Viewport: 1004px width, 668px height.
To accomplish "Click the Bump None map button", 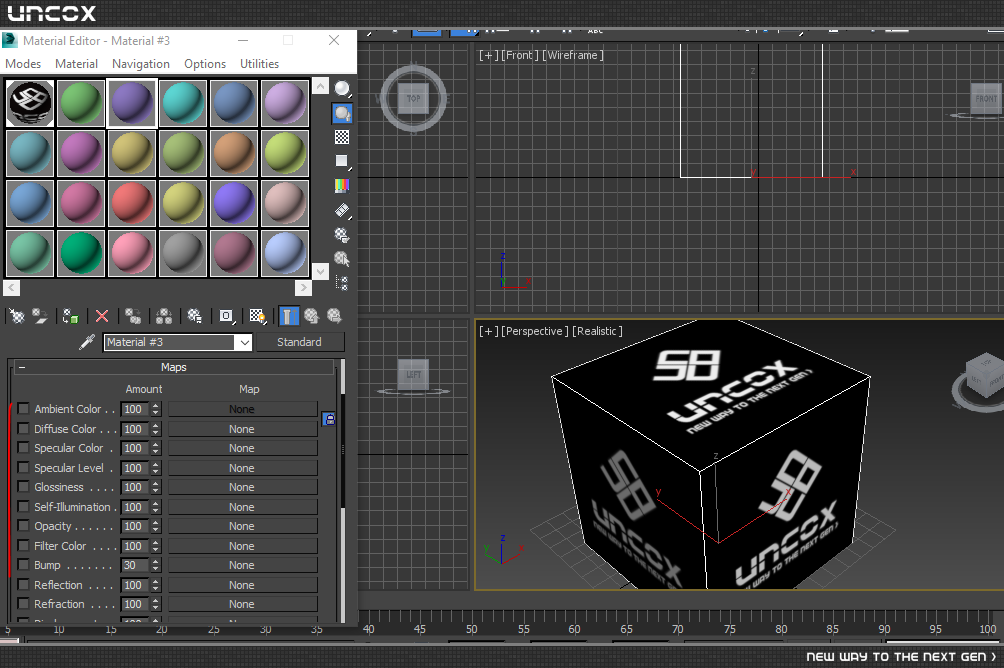I will [x=242, y=566].
